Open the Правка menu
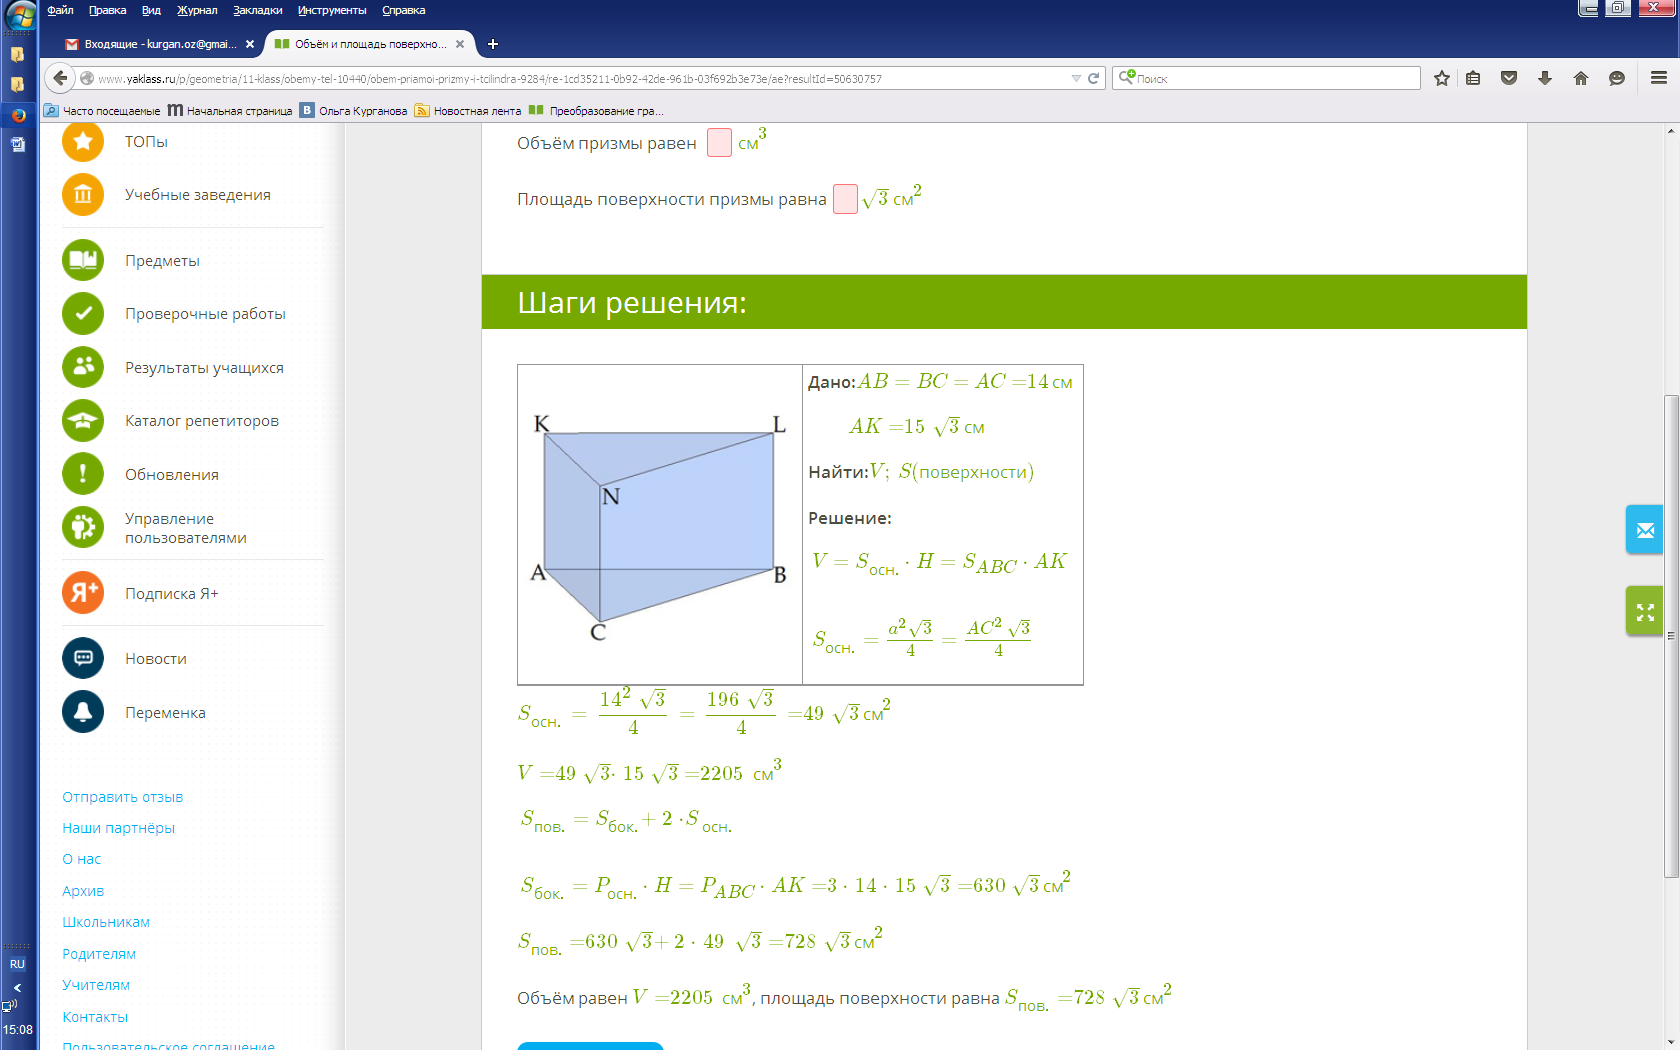 pos(107,10)
